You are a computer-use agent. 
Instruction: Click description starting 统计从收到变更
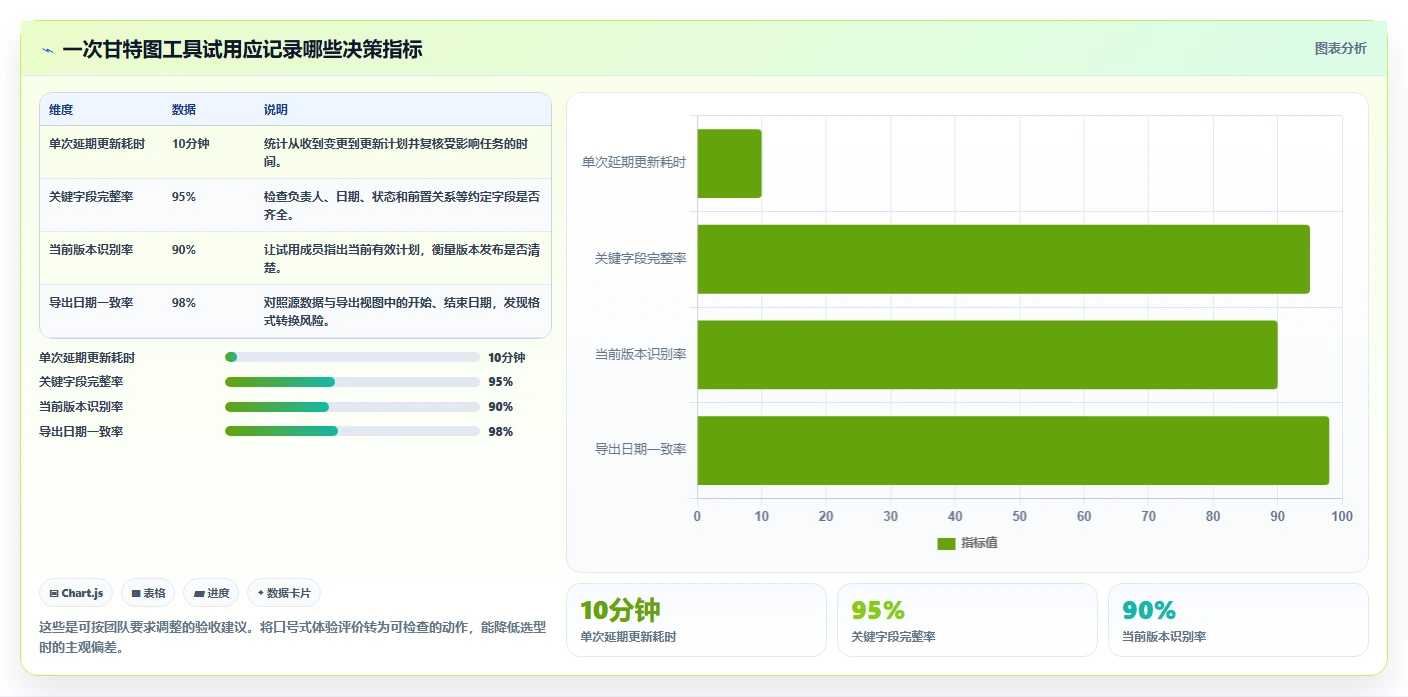(x=402, y=153)
